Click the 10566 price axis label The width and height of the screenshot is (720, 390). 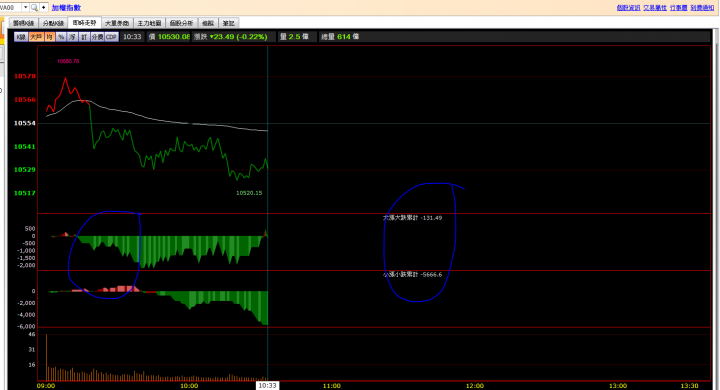tap(24, 100)
